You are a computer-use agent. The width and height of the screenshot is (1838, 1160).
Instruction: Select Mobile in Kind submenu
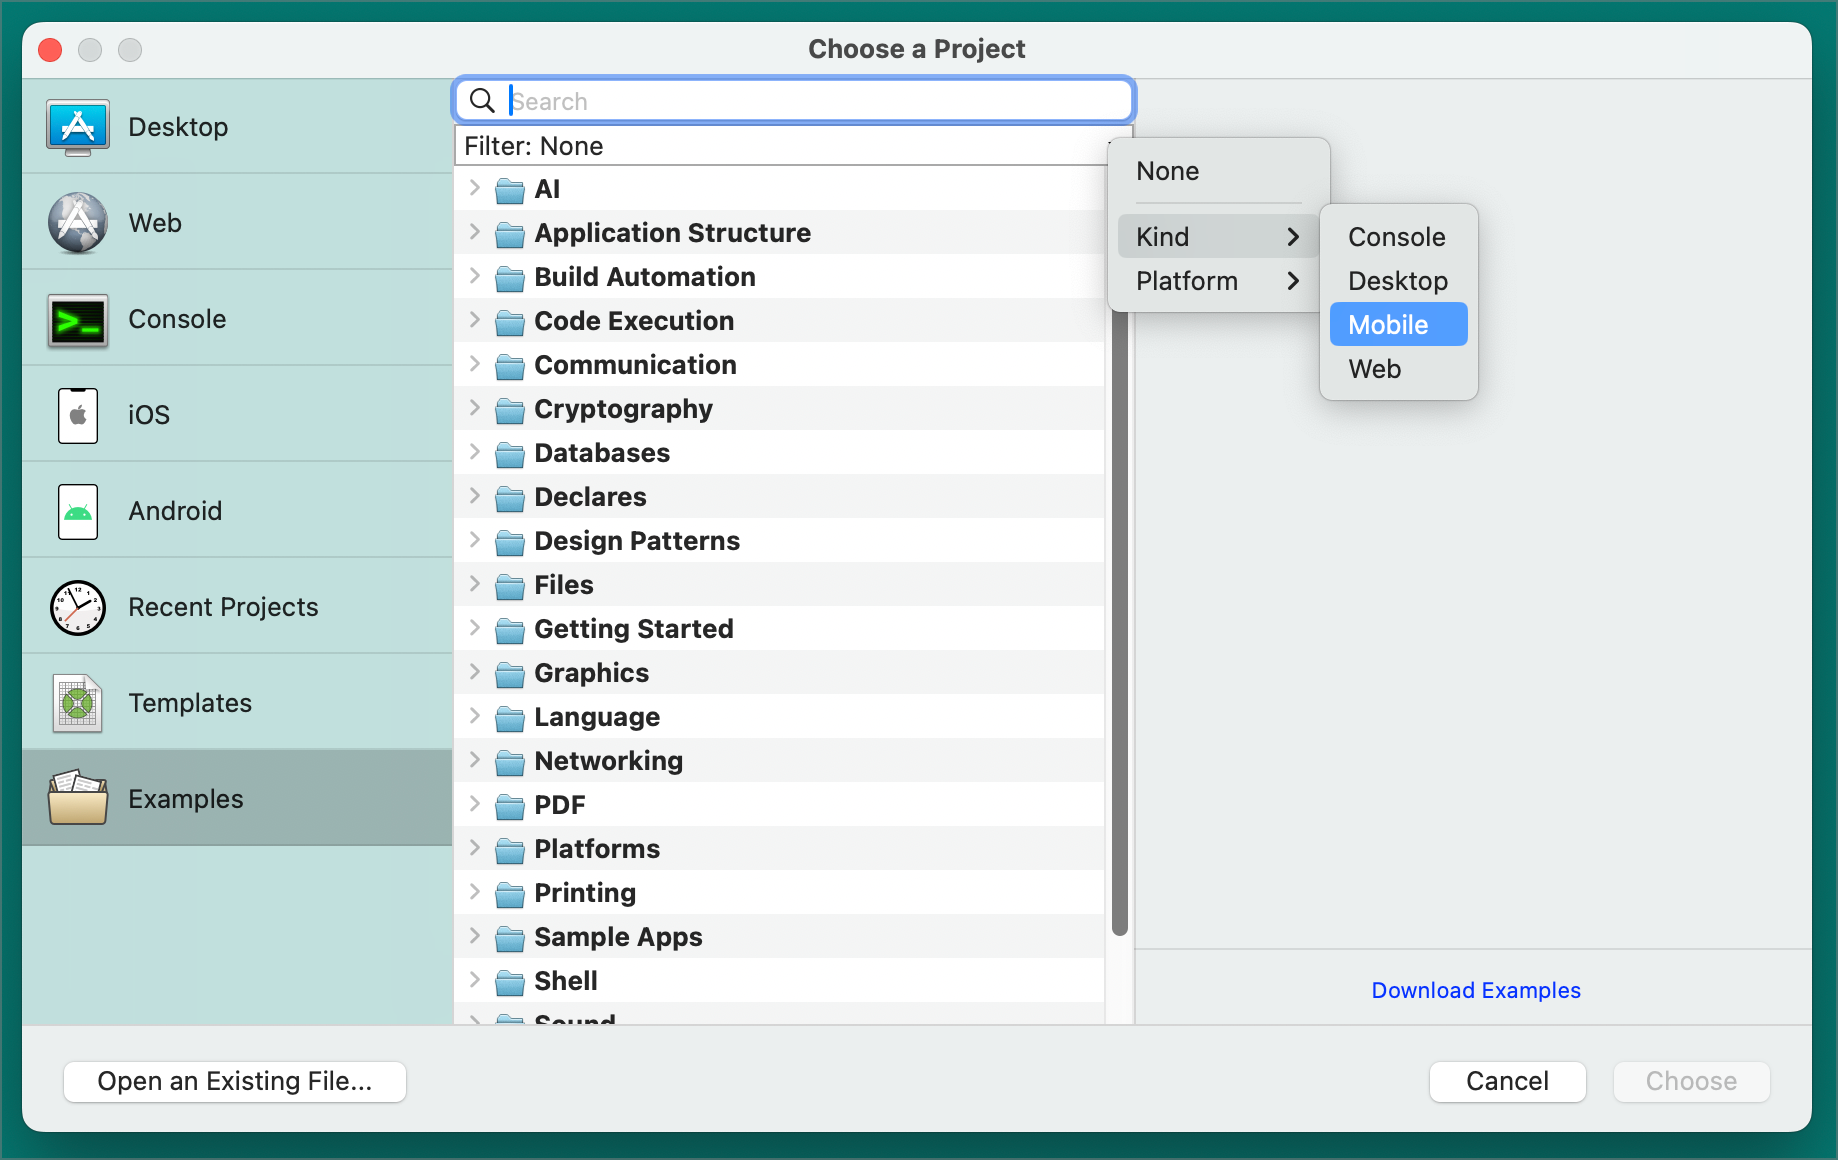1397,325
